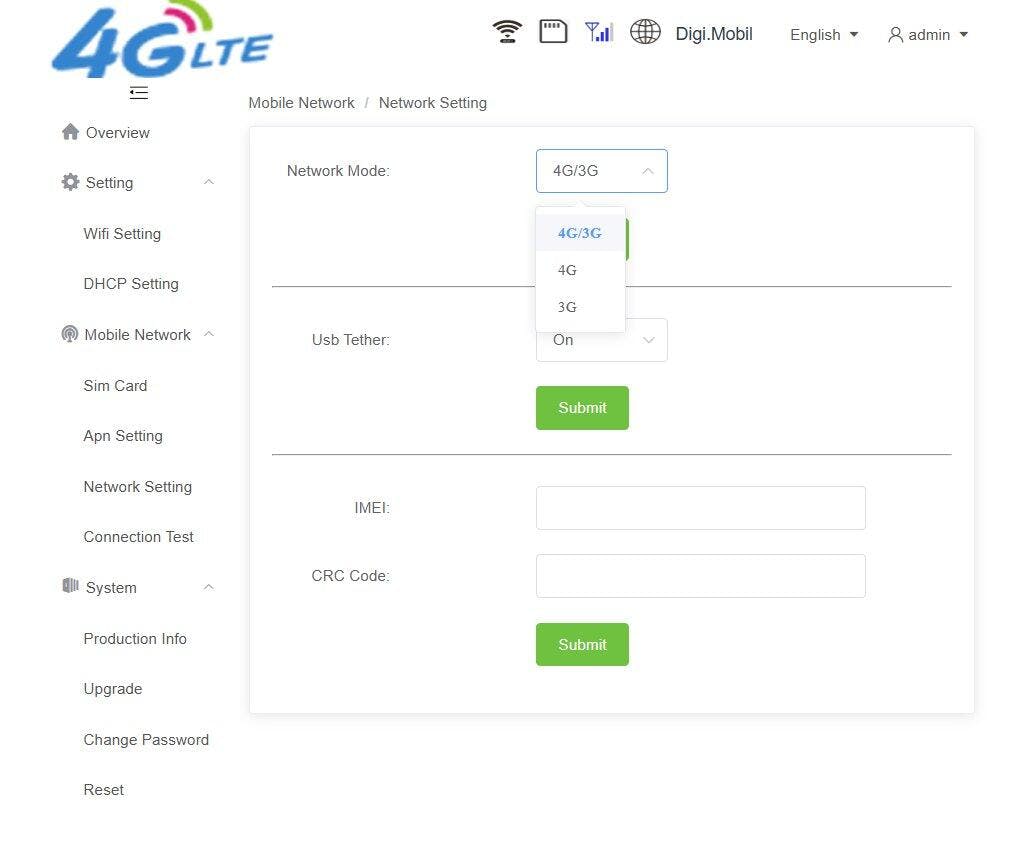Select 3G option in Network Mode list
The height and width of the screenshot is (861, 1024).
click(x=567, y=307)
